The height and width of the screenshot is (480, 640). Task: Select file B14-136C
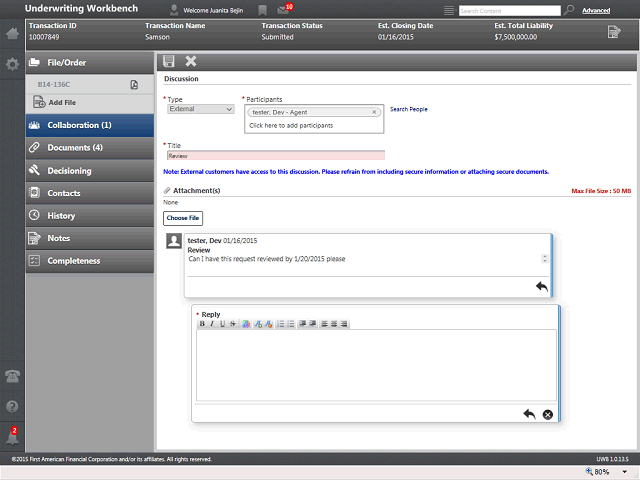[54, 84]
